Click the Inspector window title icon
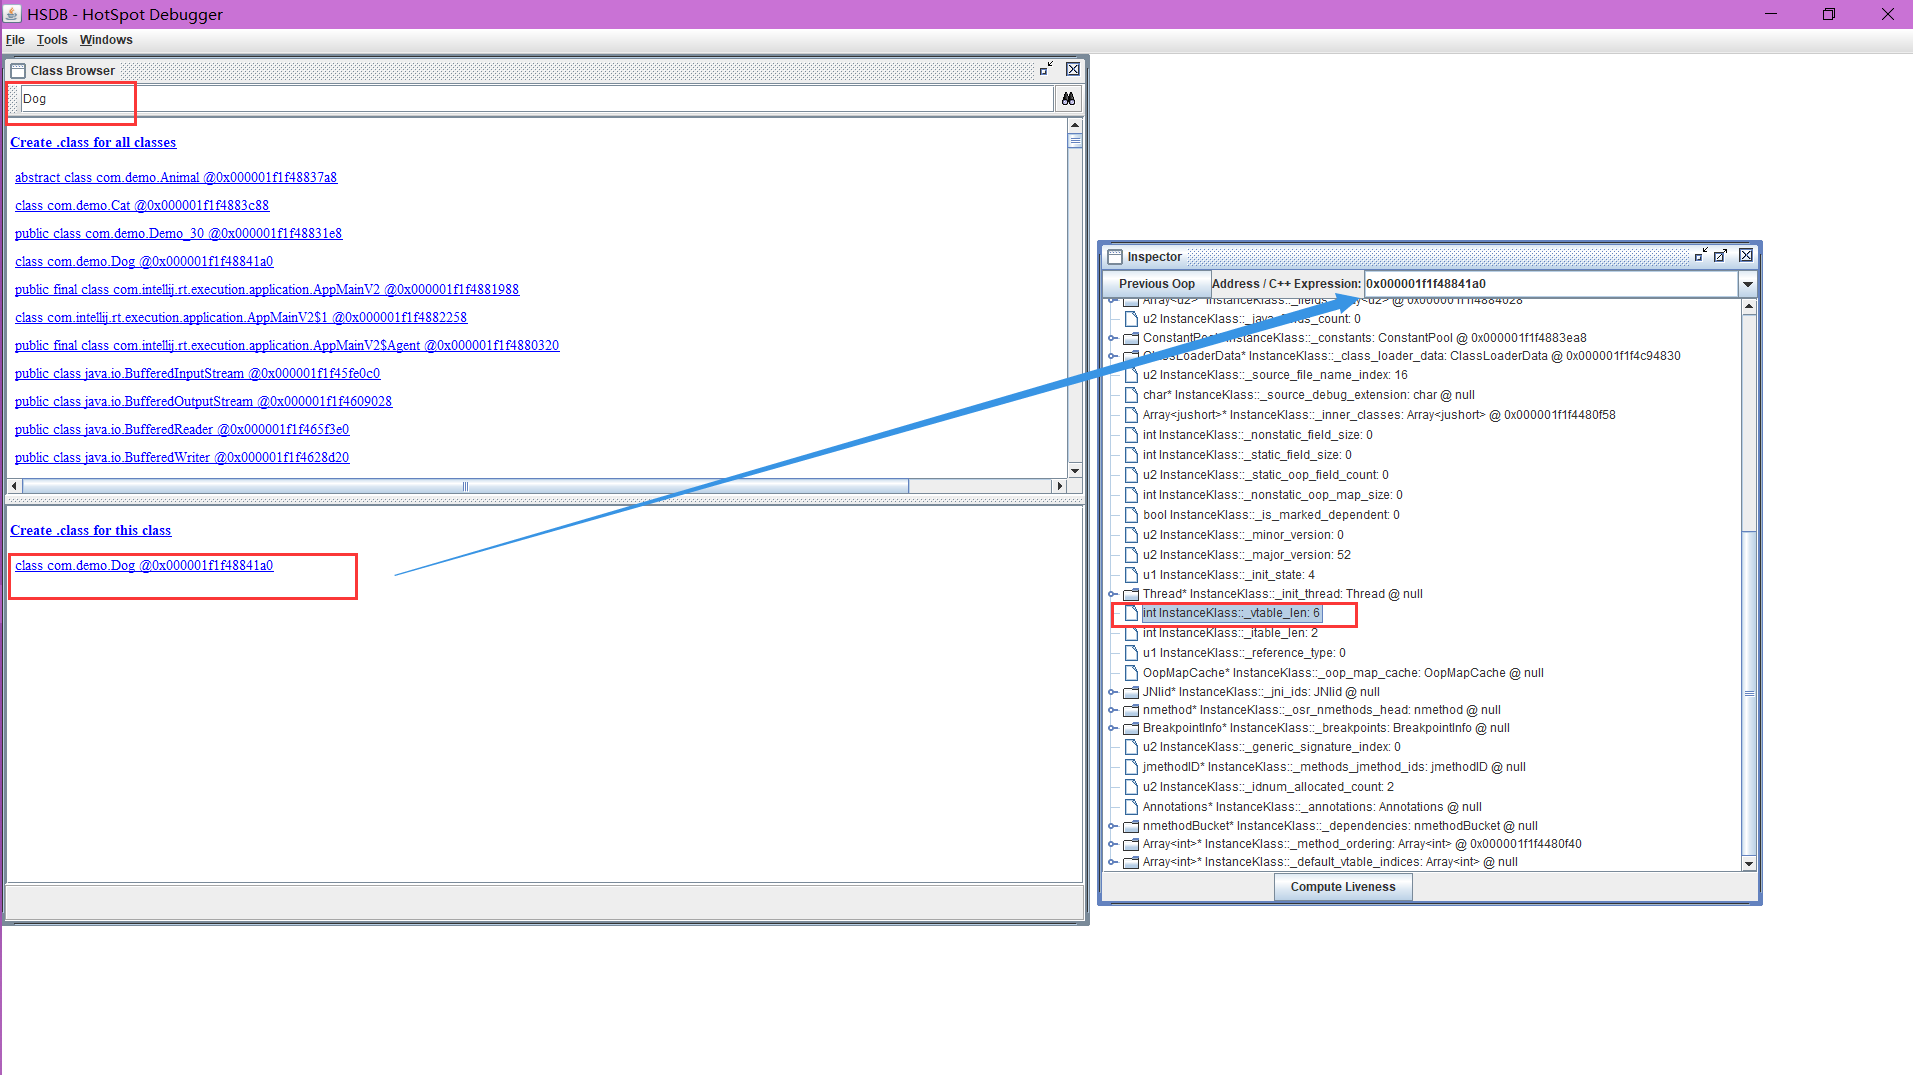The width and height of the screenshot is (1913, 1075). coord(1115,257)
